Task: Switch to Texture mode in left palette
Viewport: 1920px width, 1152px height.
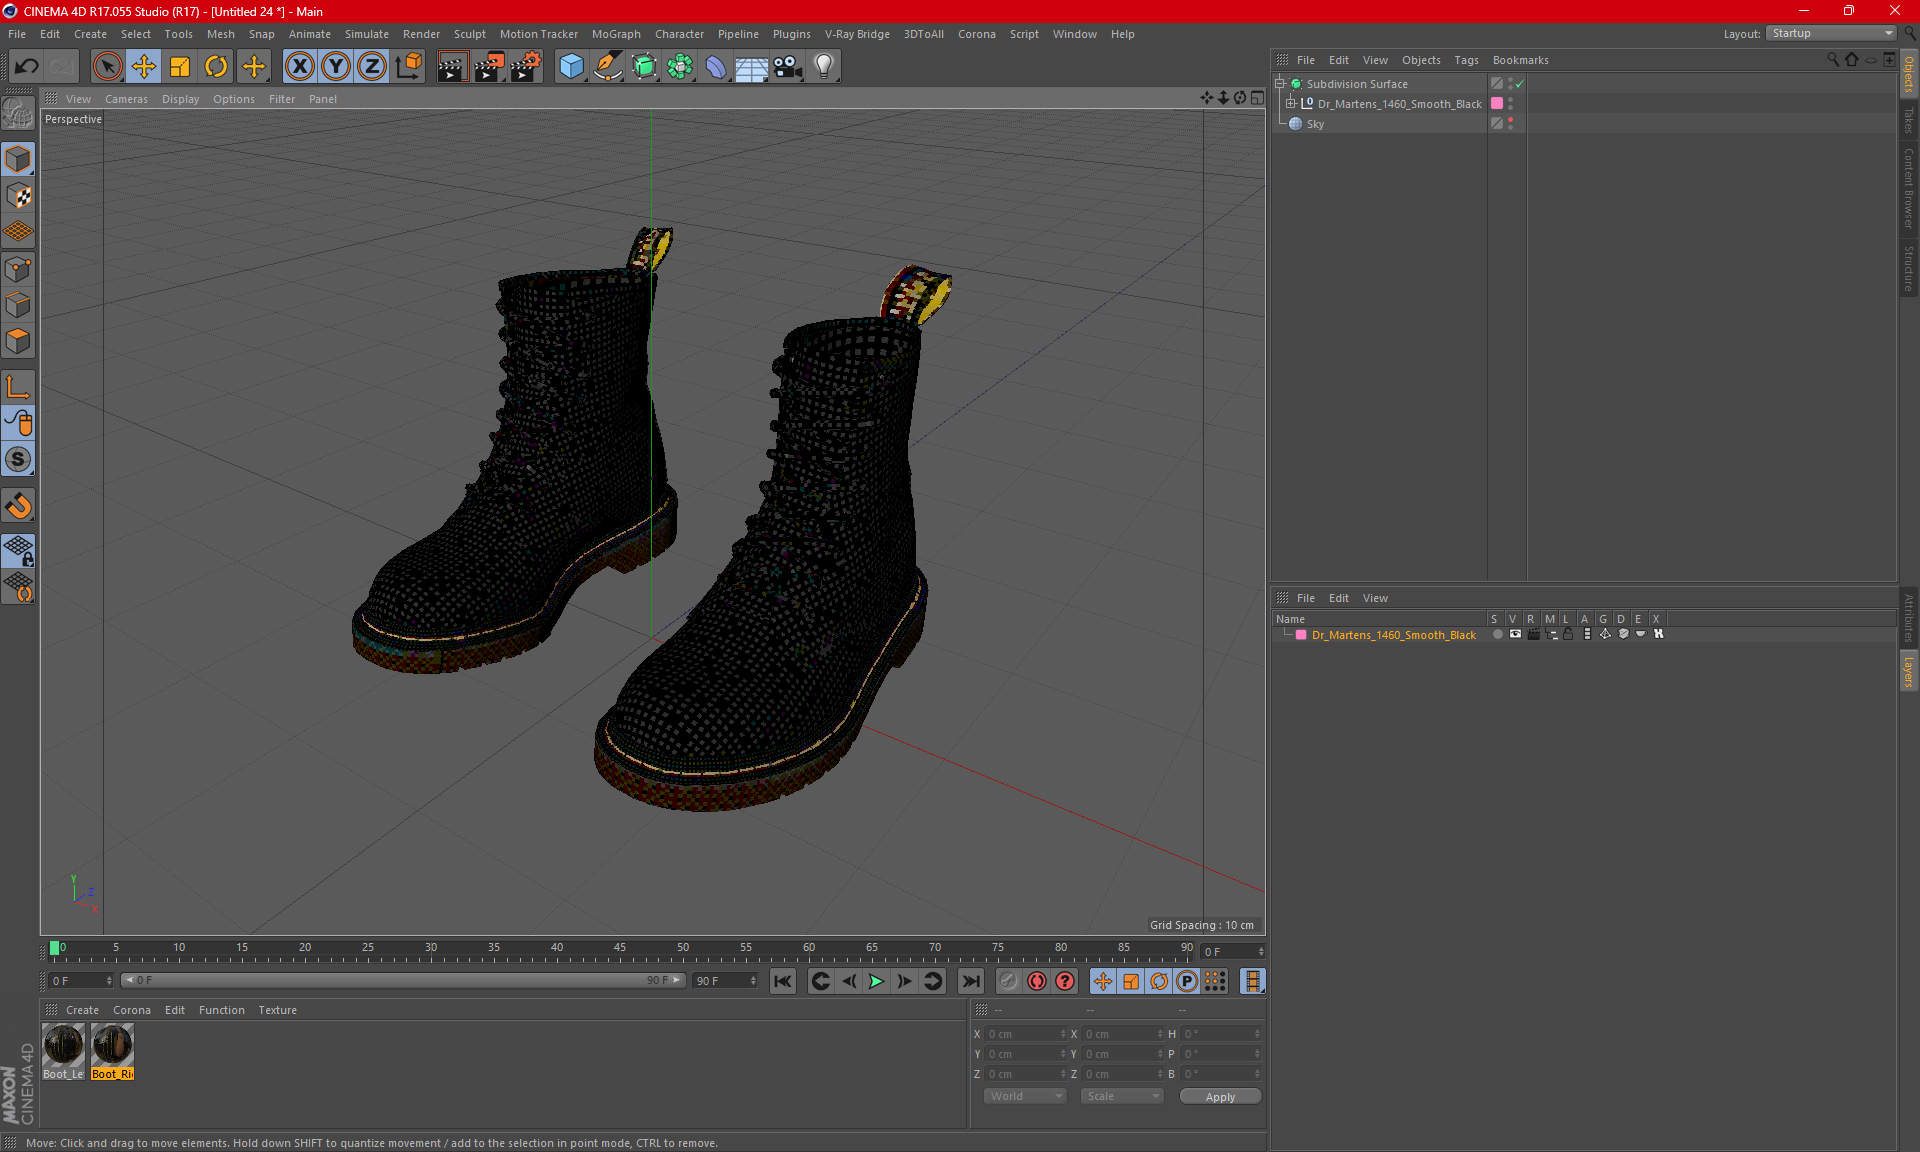Action: (x=18, y=196)
